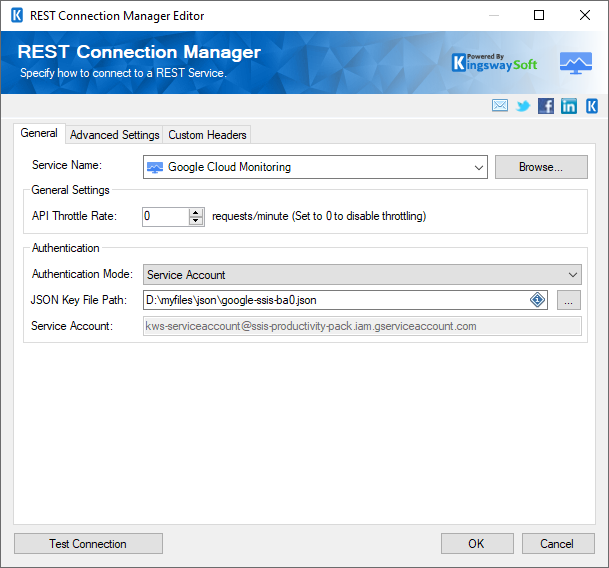The image size is (609, 568).
Task: Click the 'Service Name:' label
Action: click(67, 165)
